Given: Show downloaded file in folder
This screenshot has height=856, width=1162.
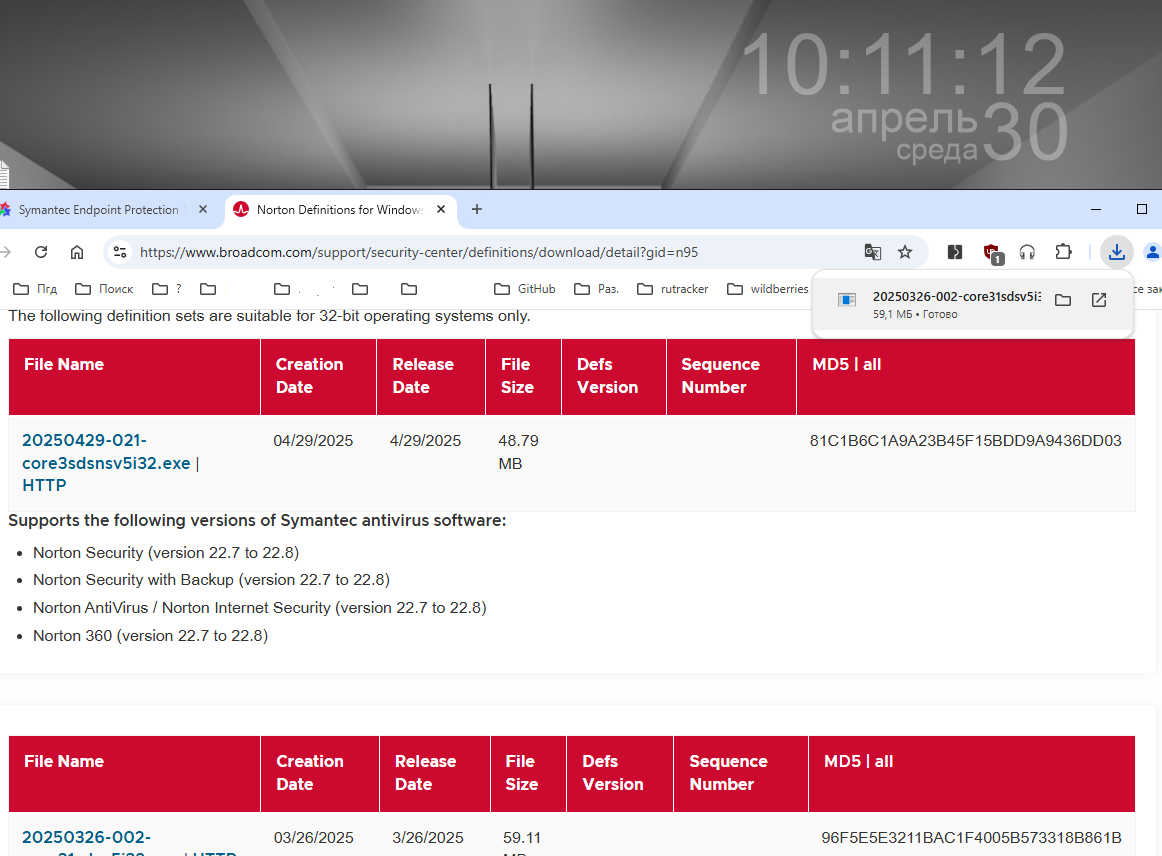Looking at the screenshot, I should click(1063, 300).
